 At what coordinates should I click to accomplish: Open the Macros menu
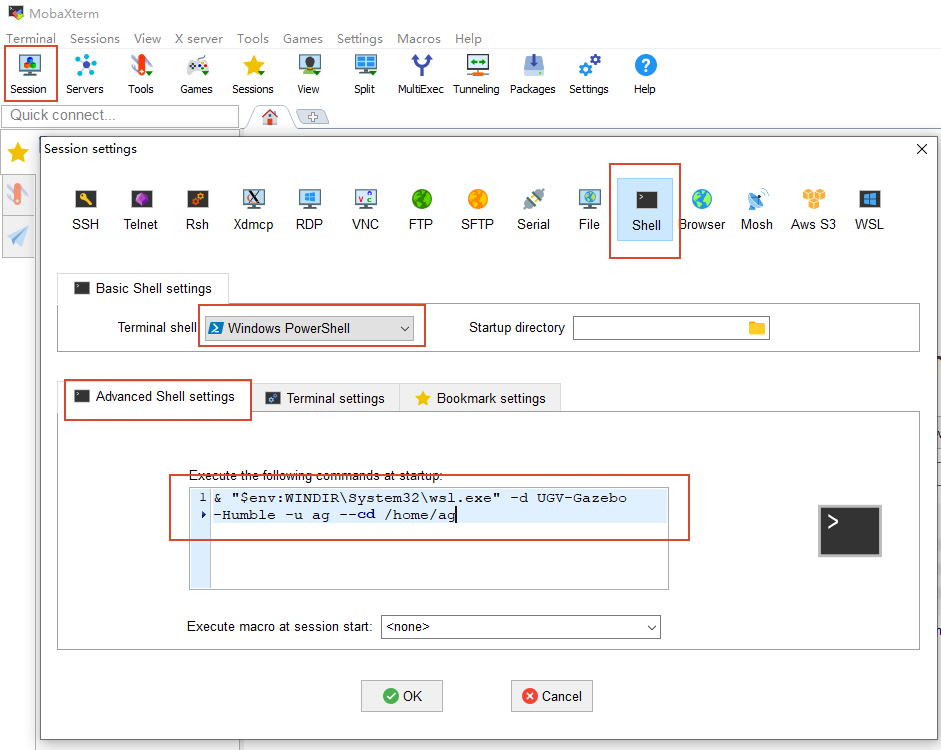point(419,38)
